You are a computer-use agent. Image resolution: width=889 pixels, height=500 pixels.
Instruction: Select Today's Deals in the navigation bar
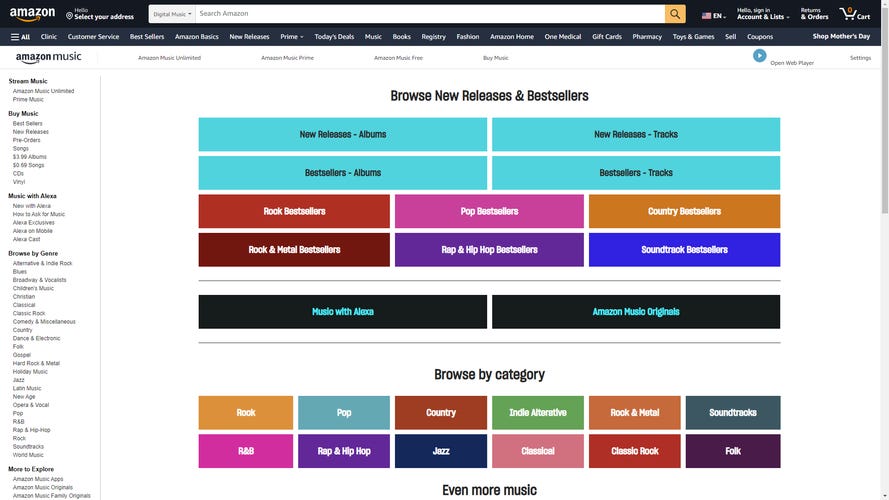(x=334, y=37)
